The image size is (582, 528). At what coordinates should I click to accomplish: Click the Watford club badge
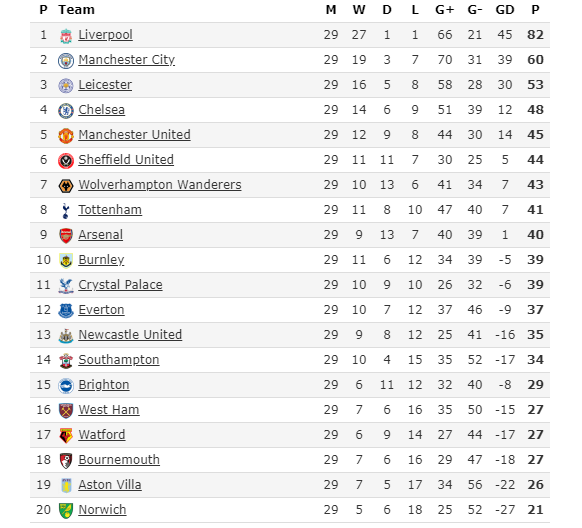[66, 436]
